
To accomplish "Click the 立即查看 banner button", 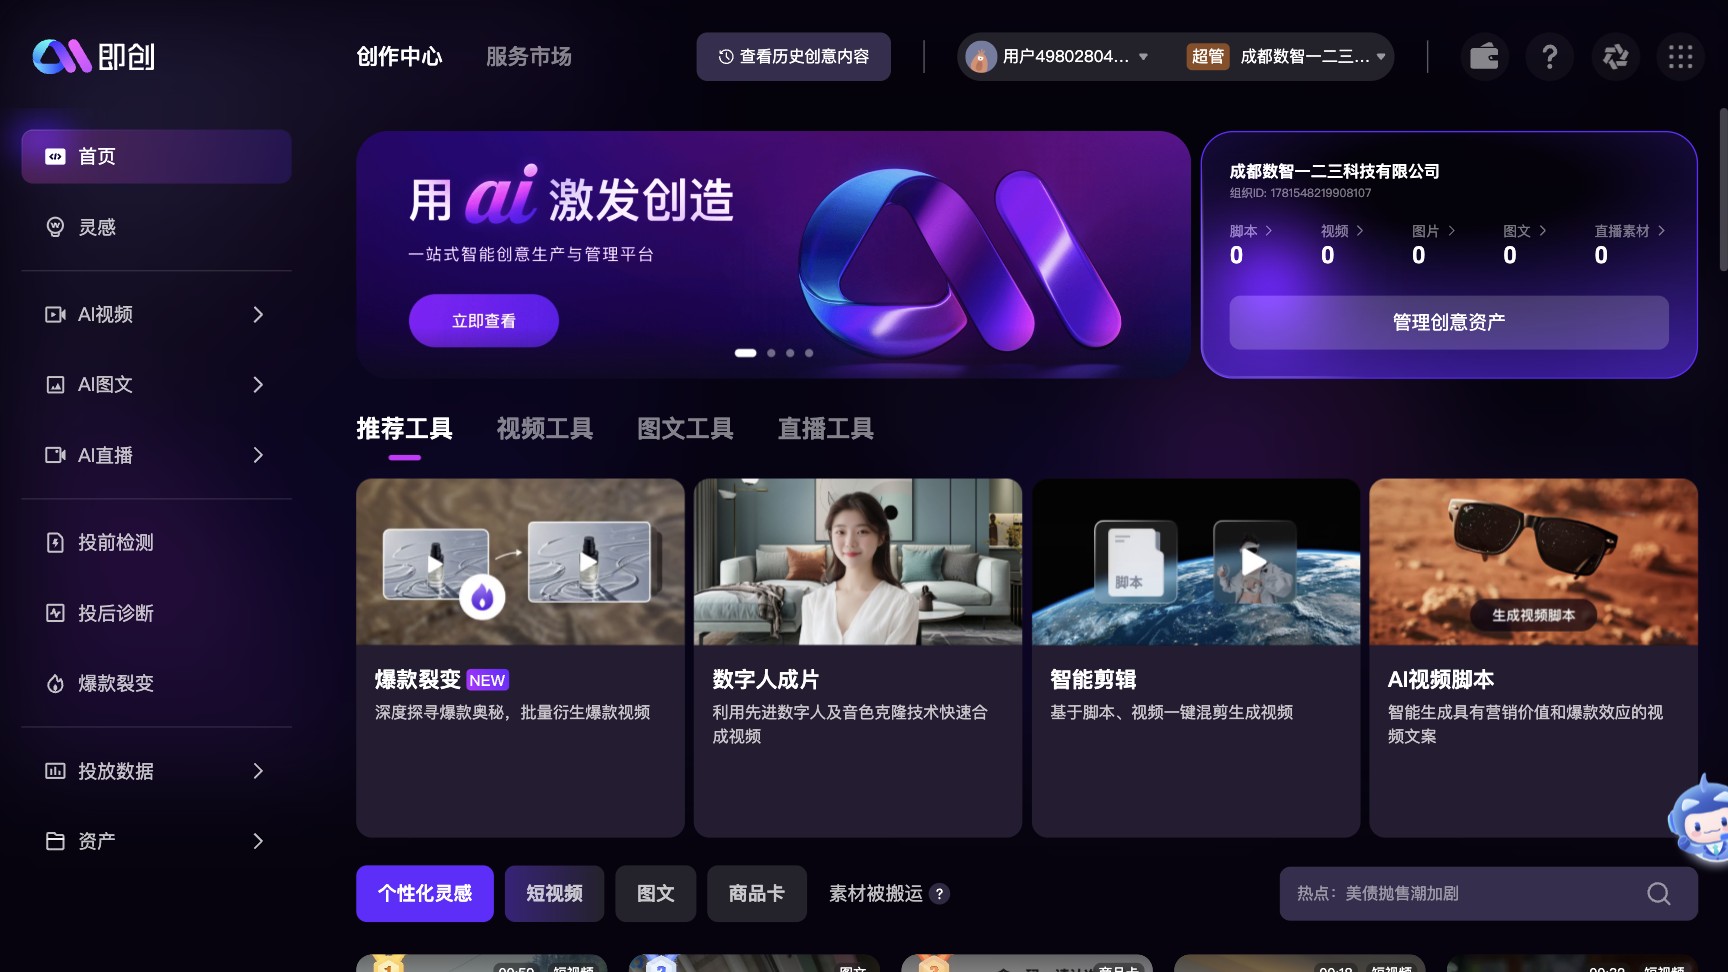I will pos(483,320).
